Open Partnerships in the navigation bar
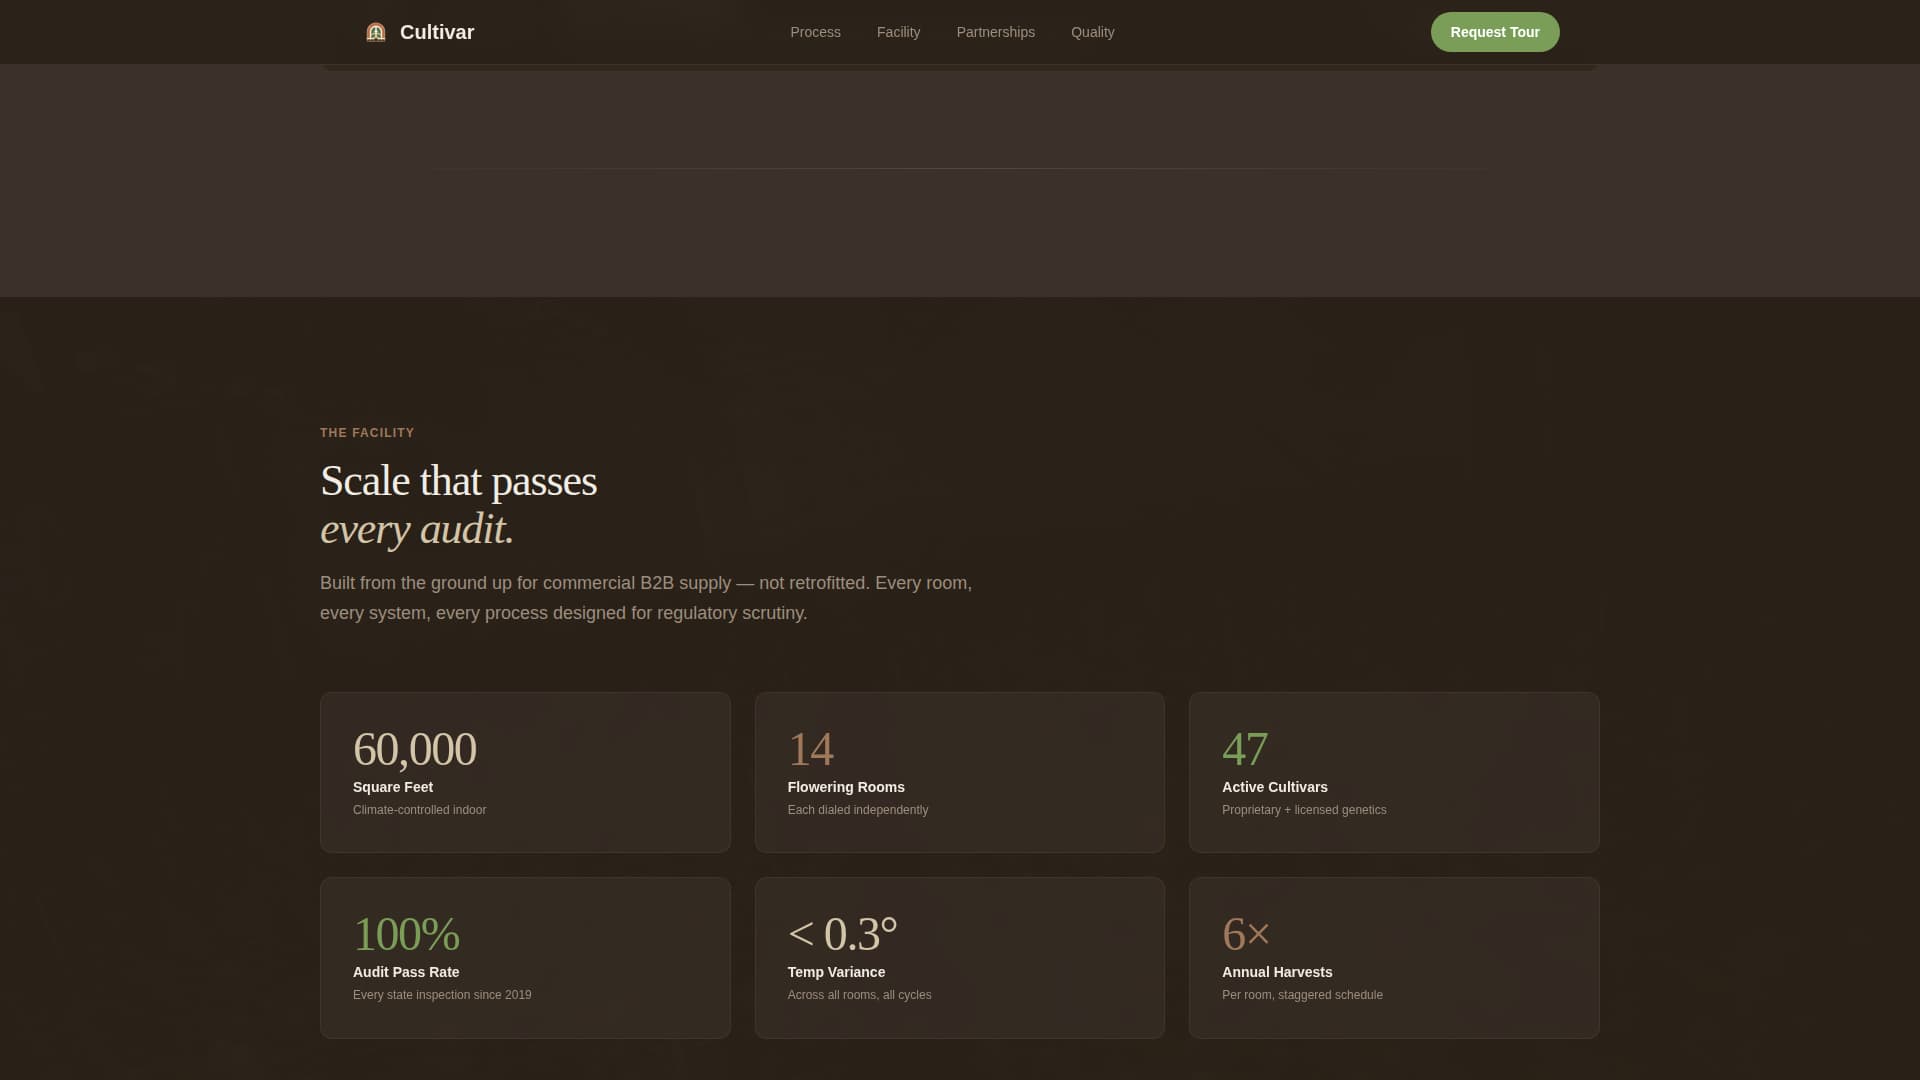1920x1080 pixels. pos(995,32)
